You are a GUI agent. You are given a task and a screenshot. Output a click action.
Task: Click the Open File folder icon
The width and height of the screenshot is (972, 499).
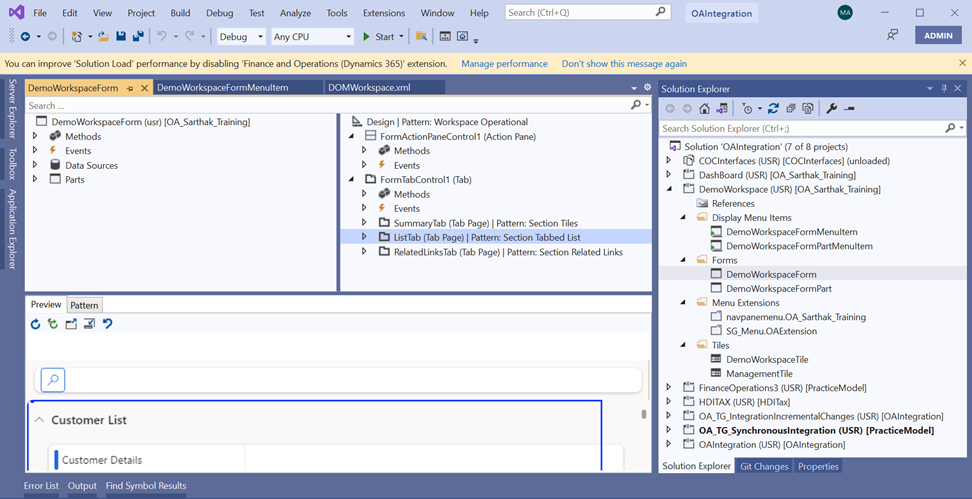104,37
